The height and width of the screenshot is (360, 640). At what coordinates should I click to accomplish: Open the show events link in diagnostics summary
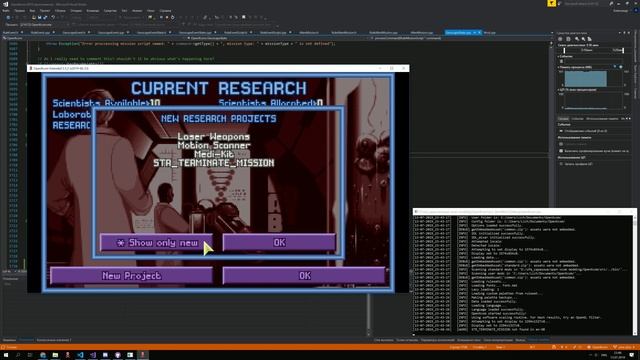(586, 131)
